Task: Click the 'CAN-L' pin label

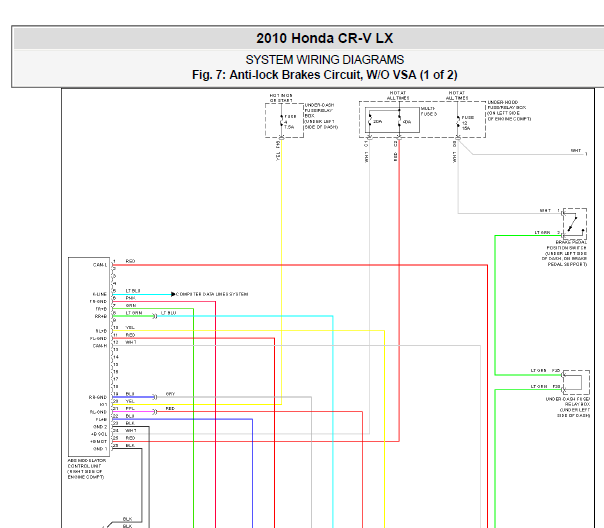Action: tap(100, 265)
